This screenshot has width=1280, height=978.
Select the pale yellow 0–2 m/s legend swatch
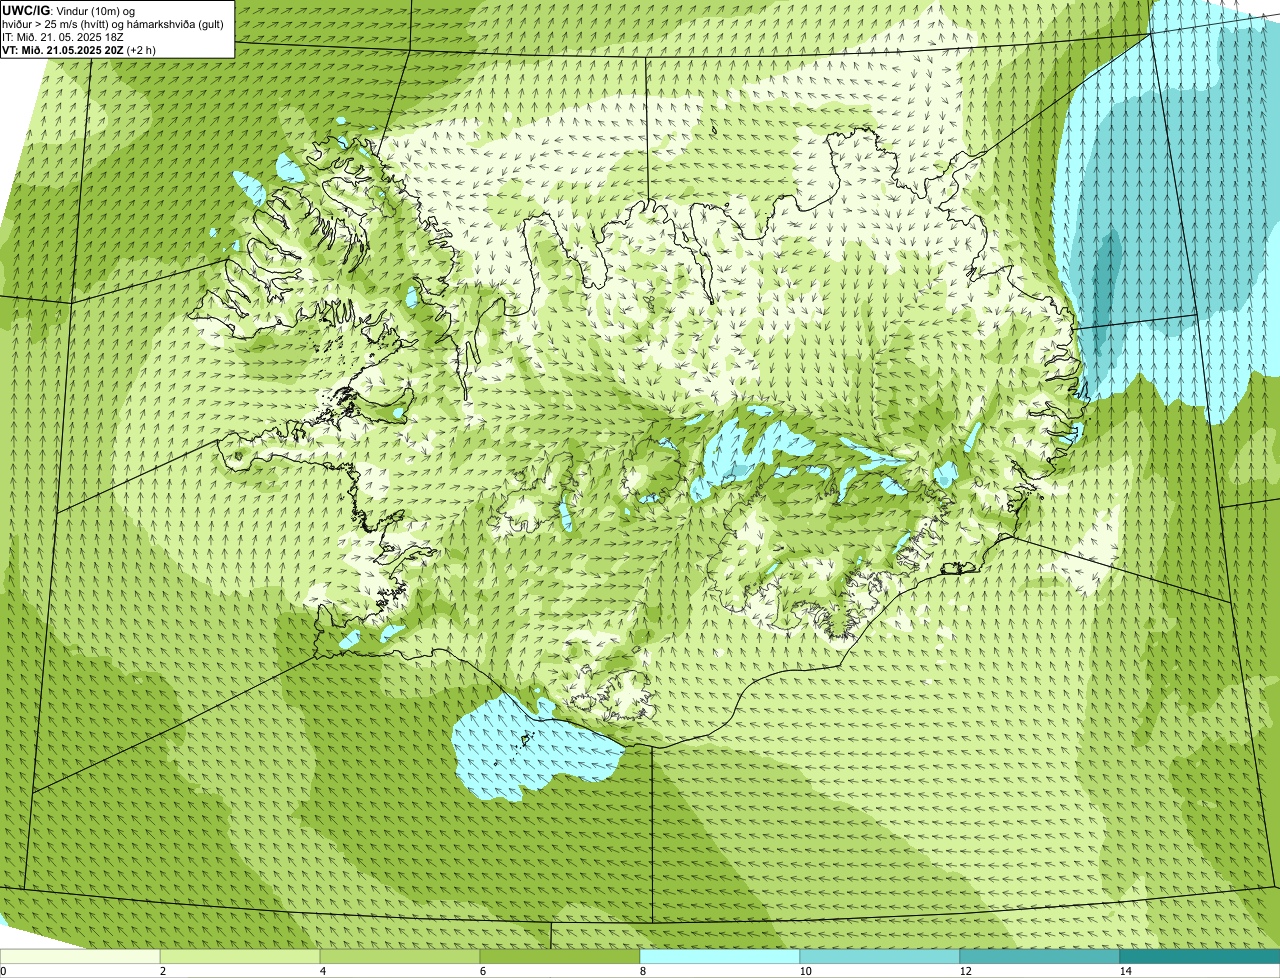(80, 956)
